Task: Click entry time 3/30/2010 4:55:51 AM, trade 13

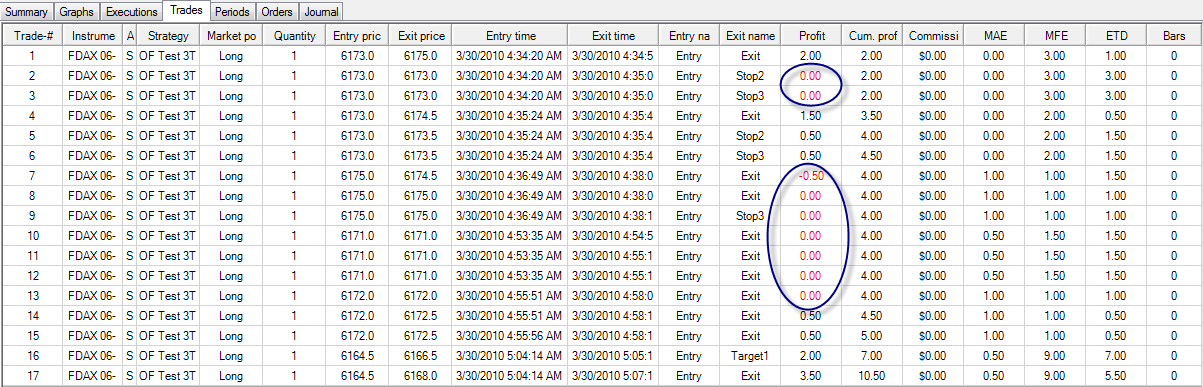Action: click(x=509, y=296)
